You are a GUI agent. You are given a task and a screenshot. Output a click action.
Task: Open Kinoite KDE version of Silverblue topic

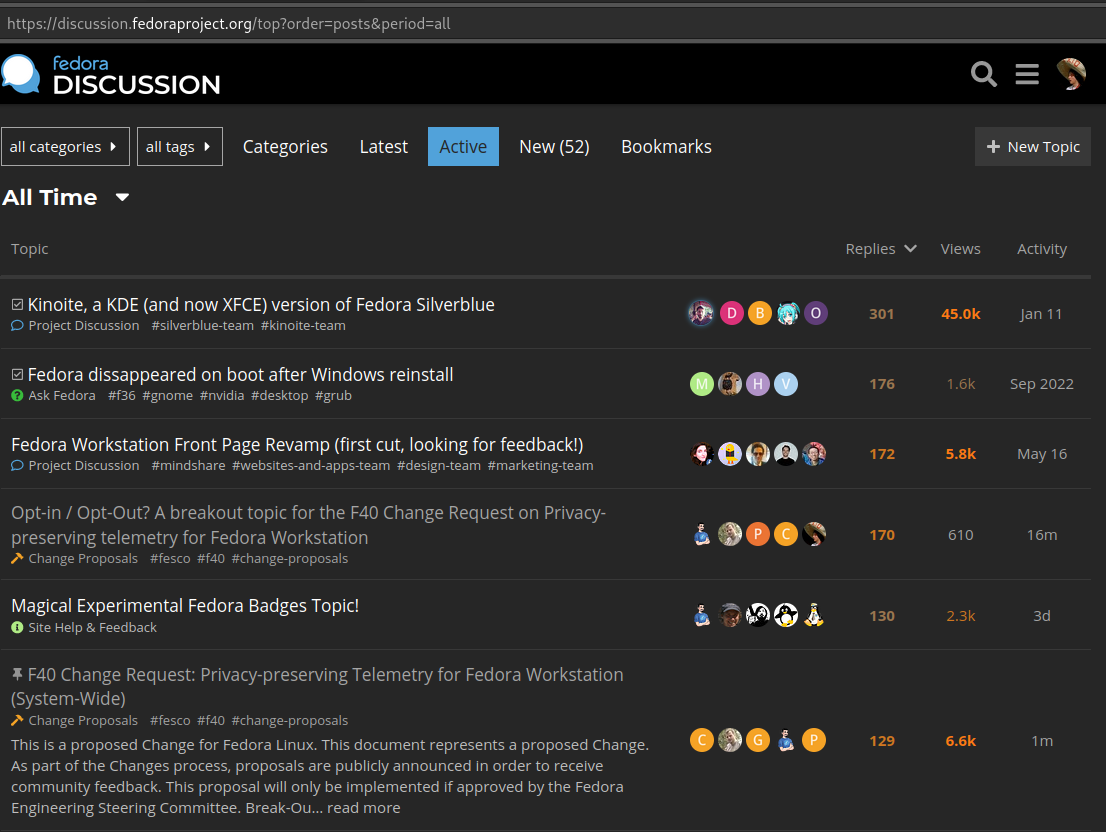(261, 305)
